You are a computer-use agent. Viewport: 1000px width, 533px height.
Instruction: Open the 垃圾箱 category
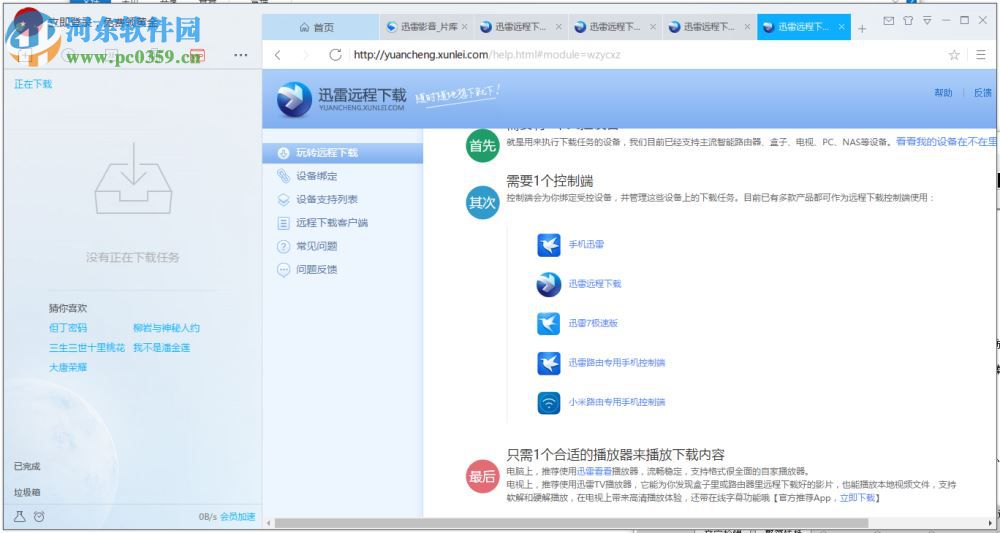(x=27, y=492)
